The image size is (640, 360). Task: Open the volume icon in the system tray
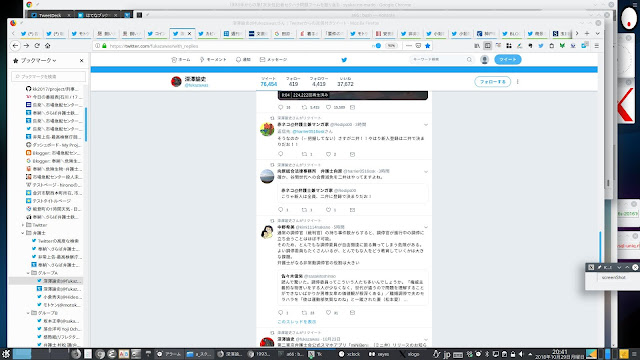521,354
